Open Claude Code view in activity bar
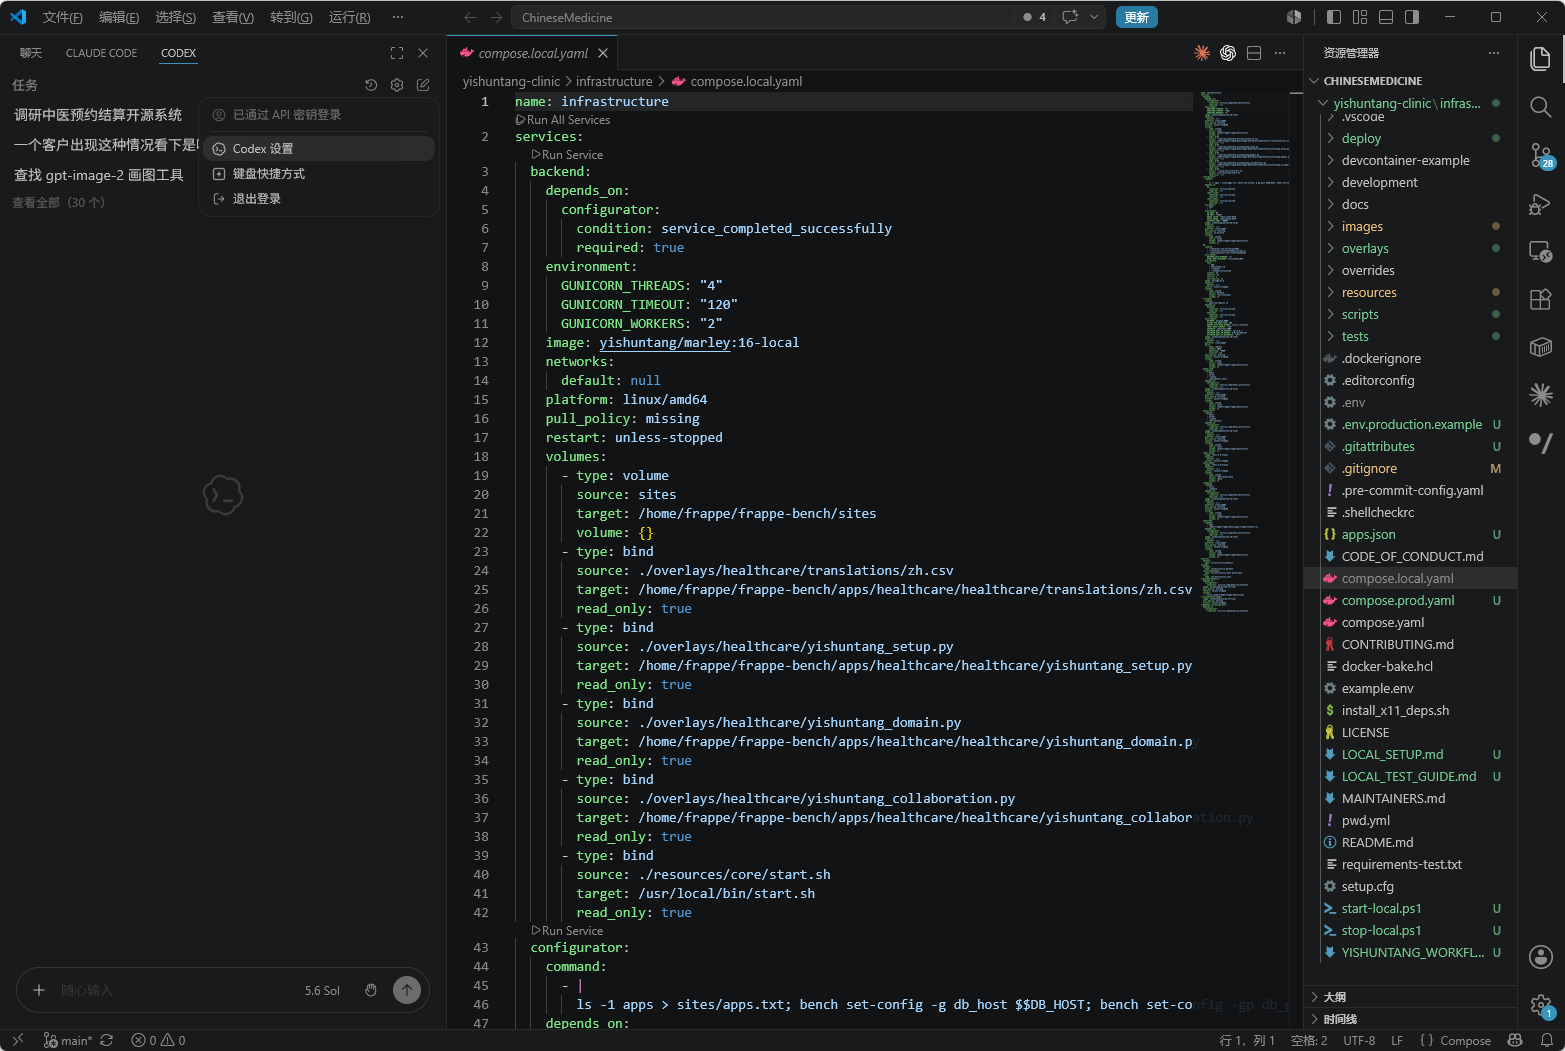The height and width of the screenshot is (1051, 1565). click(x=1541, y=395)
